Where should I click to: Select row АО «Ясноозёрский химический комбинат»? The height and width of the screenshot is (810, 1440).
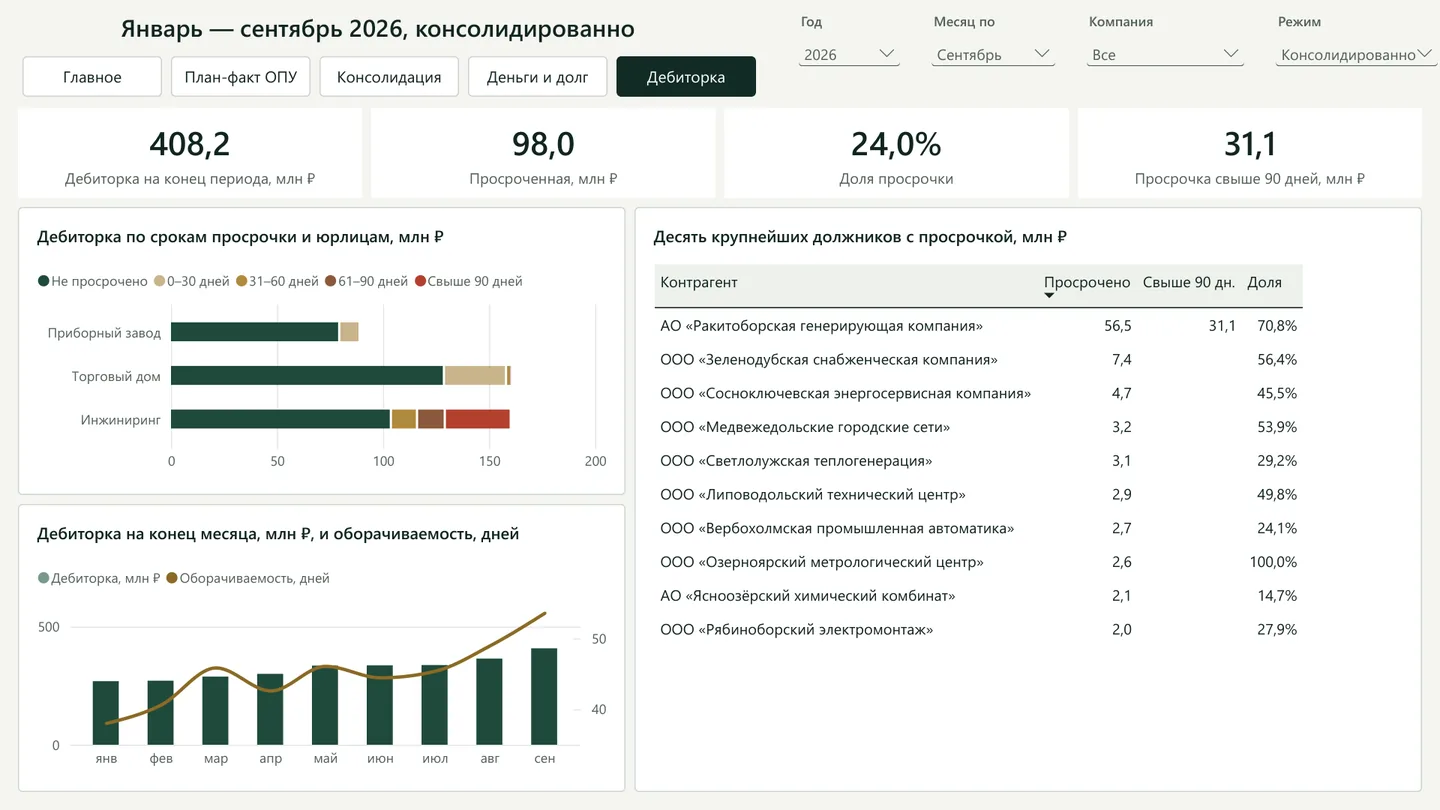[978, 596]
